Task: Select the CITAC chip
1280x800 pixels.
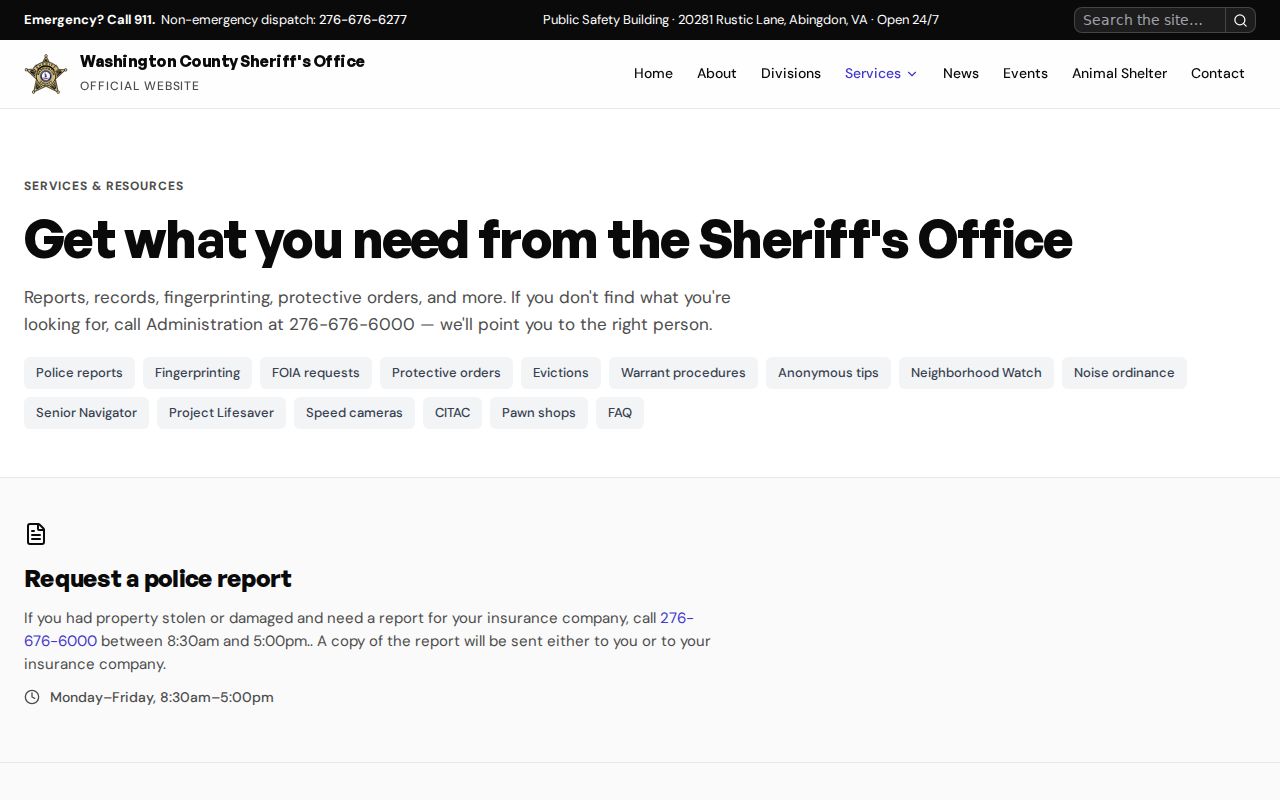Action: pyautogui.click(x=452, y=413)
